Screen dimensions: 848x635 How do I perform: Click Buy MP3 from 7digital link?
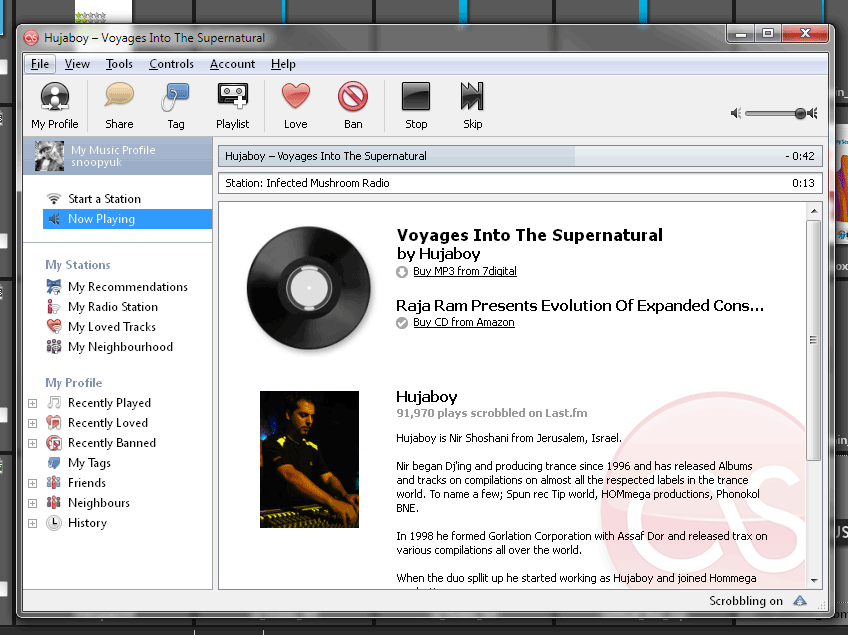(465, 271)
